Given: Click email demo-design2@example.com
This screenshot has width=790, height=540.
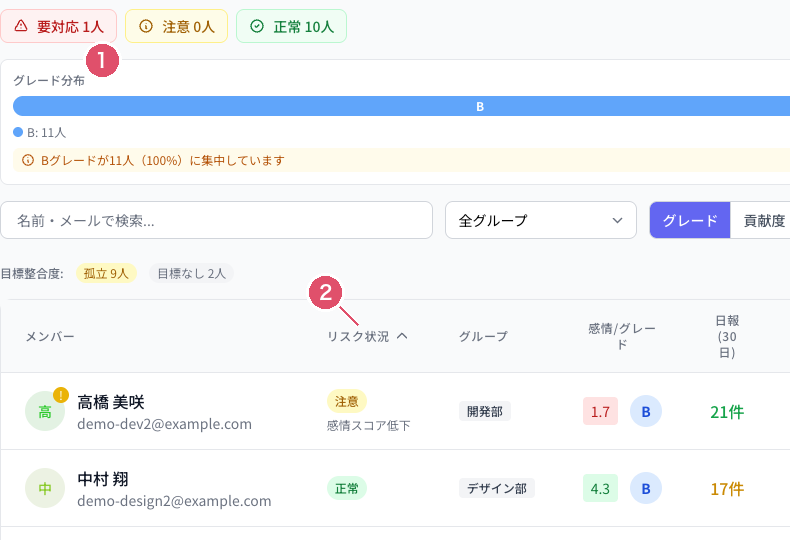Looking at the screenshot, I should [x=174, y=501].
